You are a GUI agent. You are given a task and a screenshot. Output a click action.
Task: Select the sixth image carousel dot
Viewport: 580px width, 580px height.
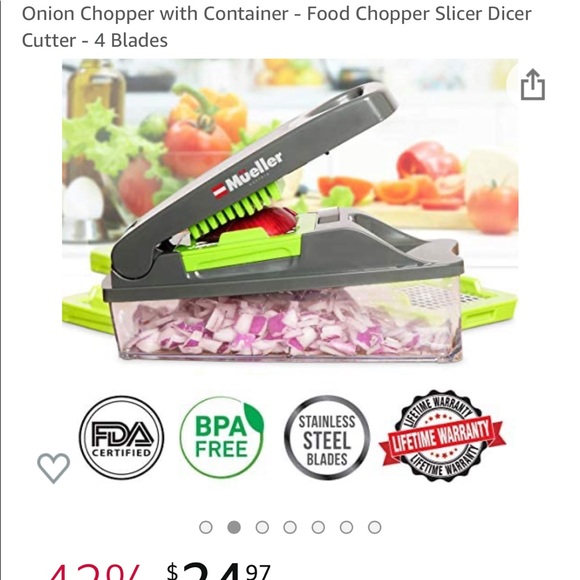tap(346, 527)
